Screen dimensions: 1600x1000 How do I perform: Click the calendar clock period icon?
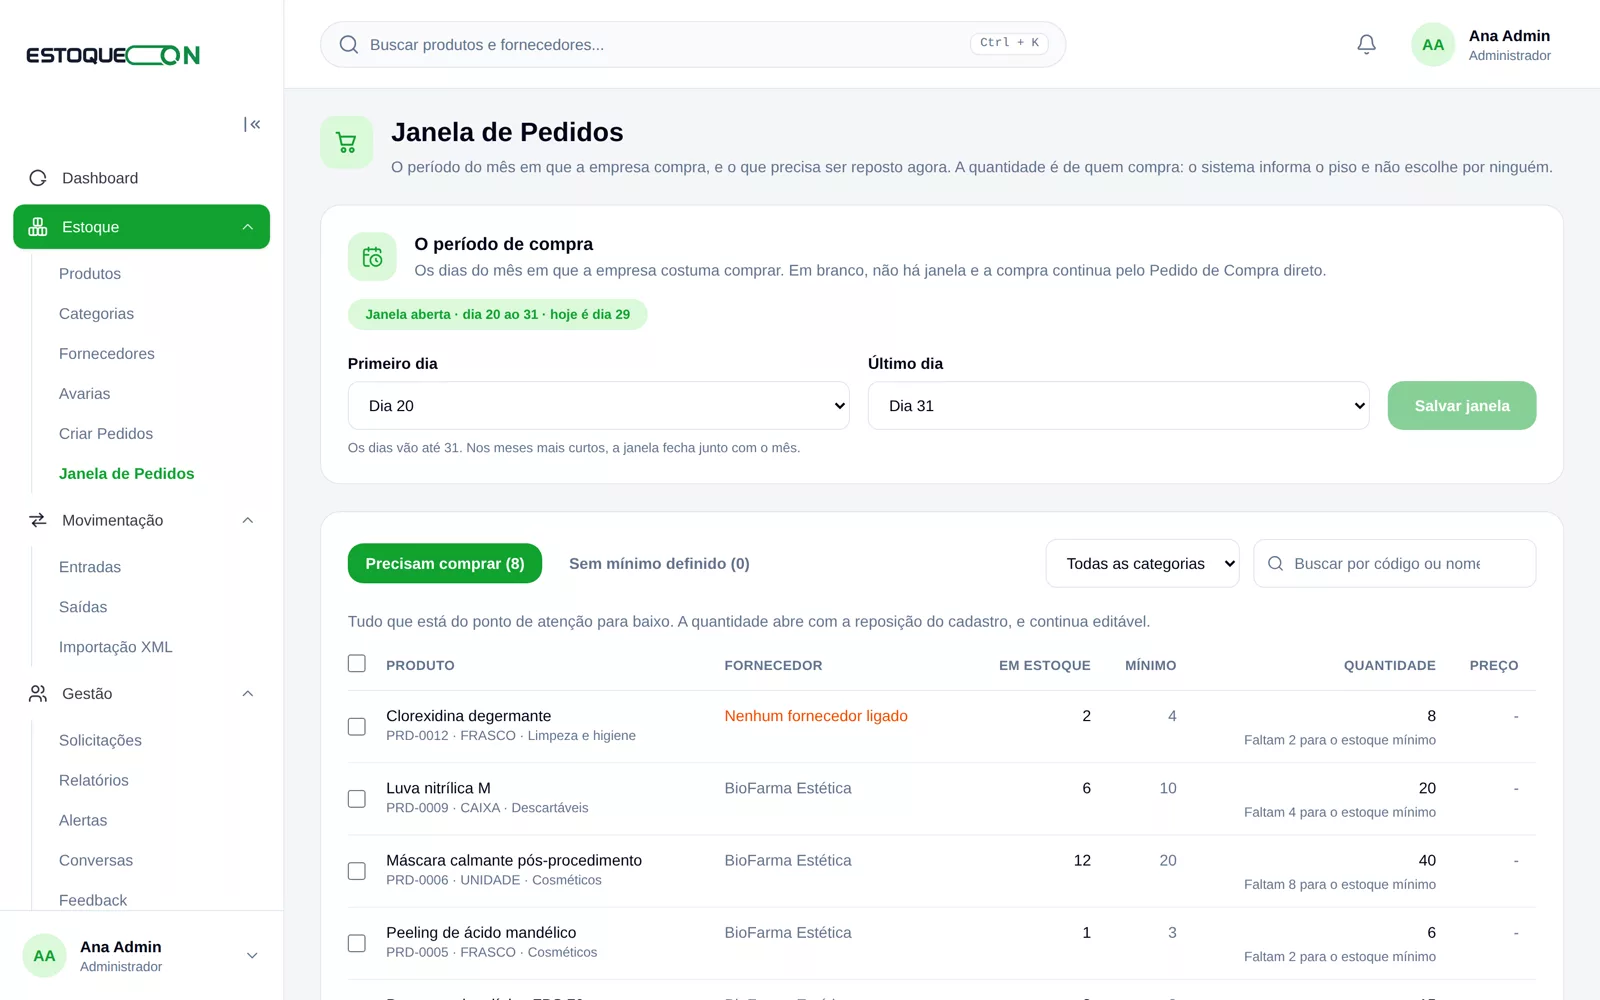point(372,257)
